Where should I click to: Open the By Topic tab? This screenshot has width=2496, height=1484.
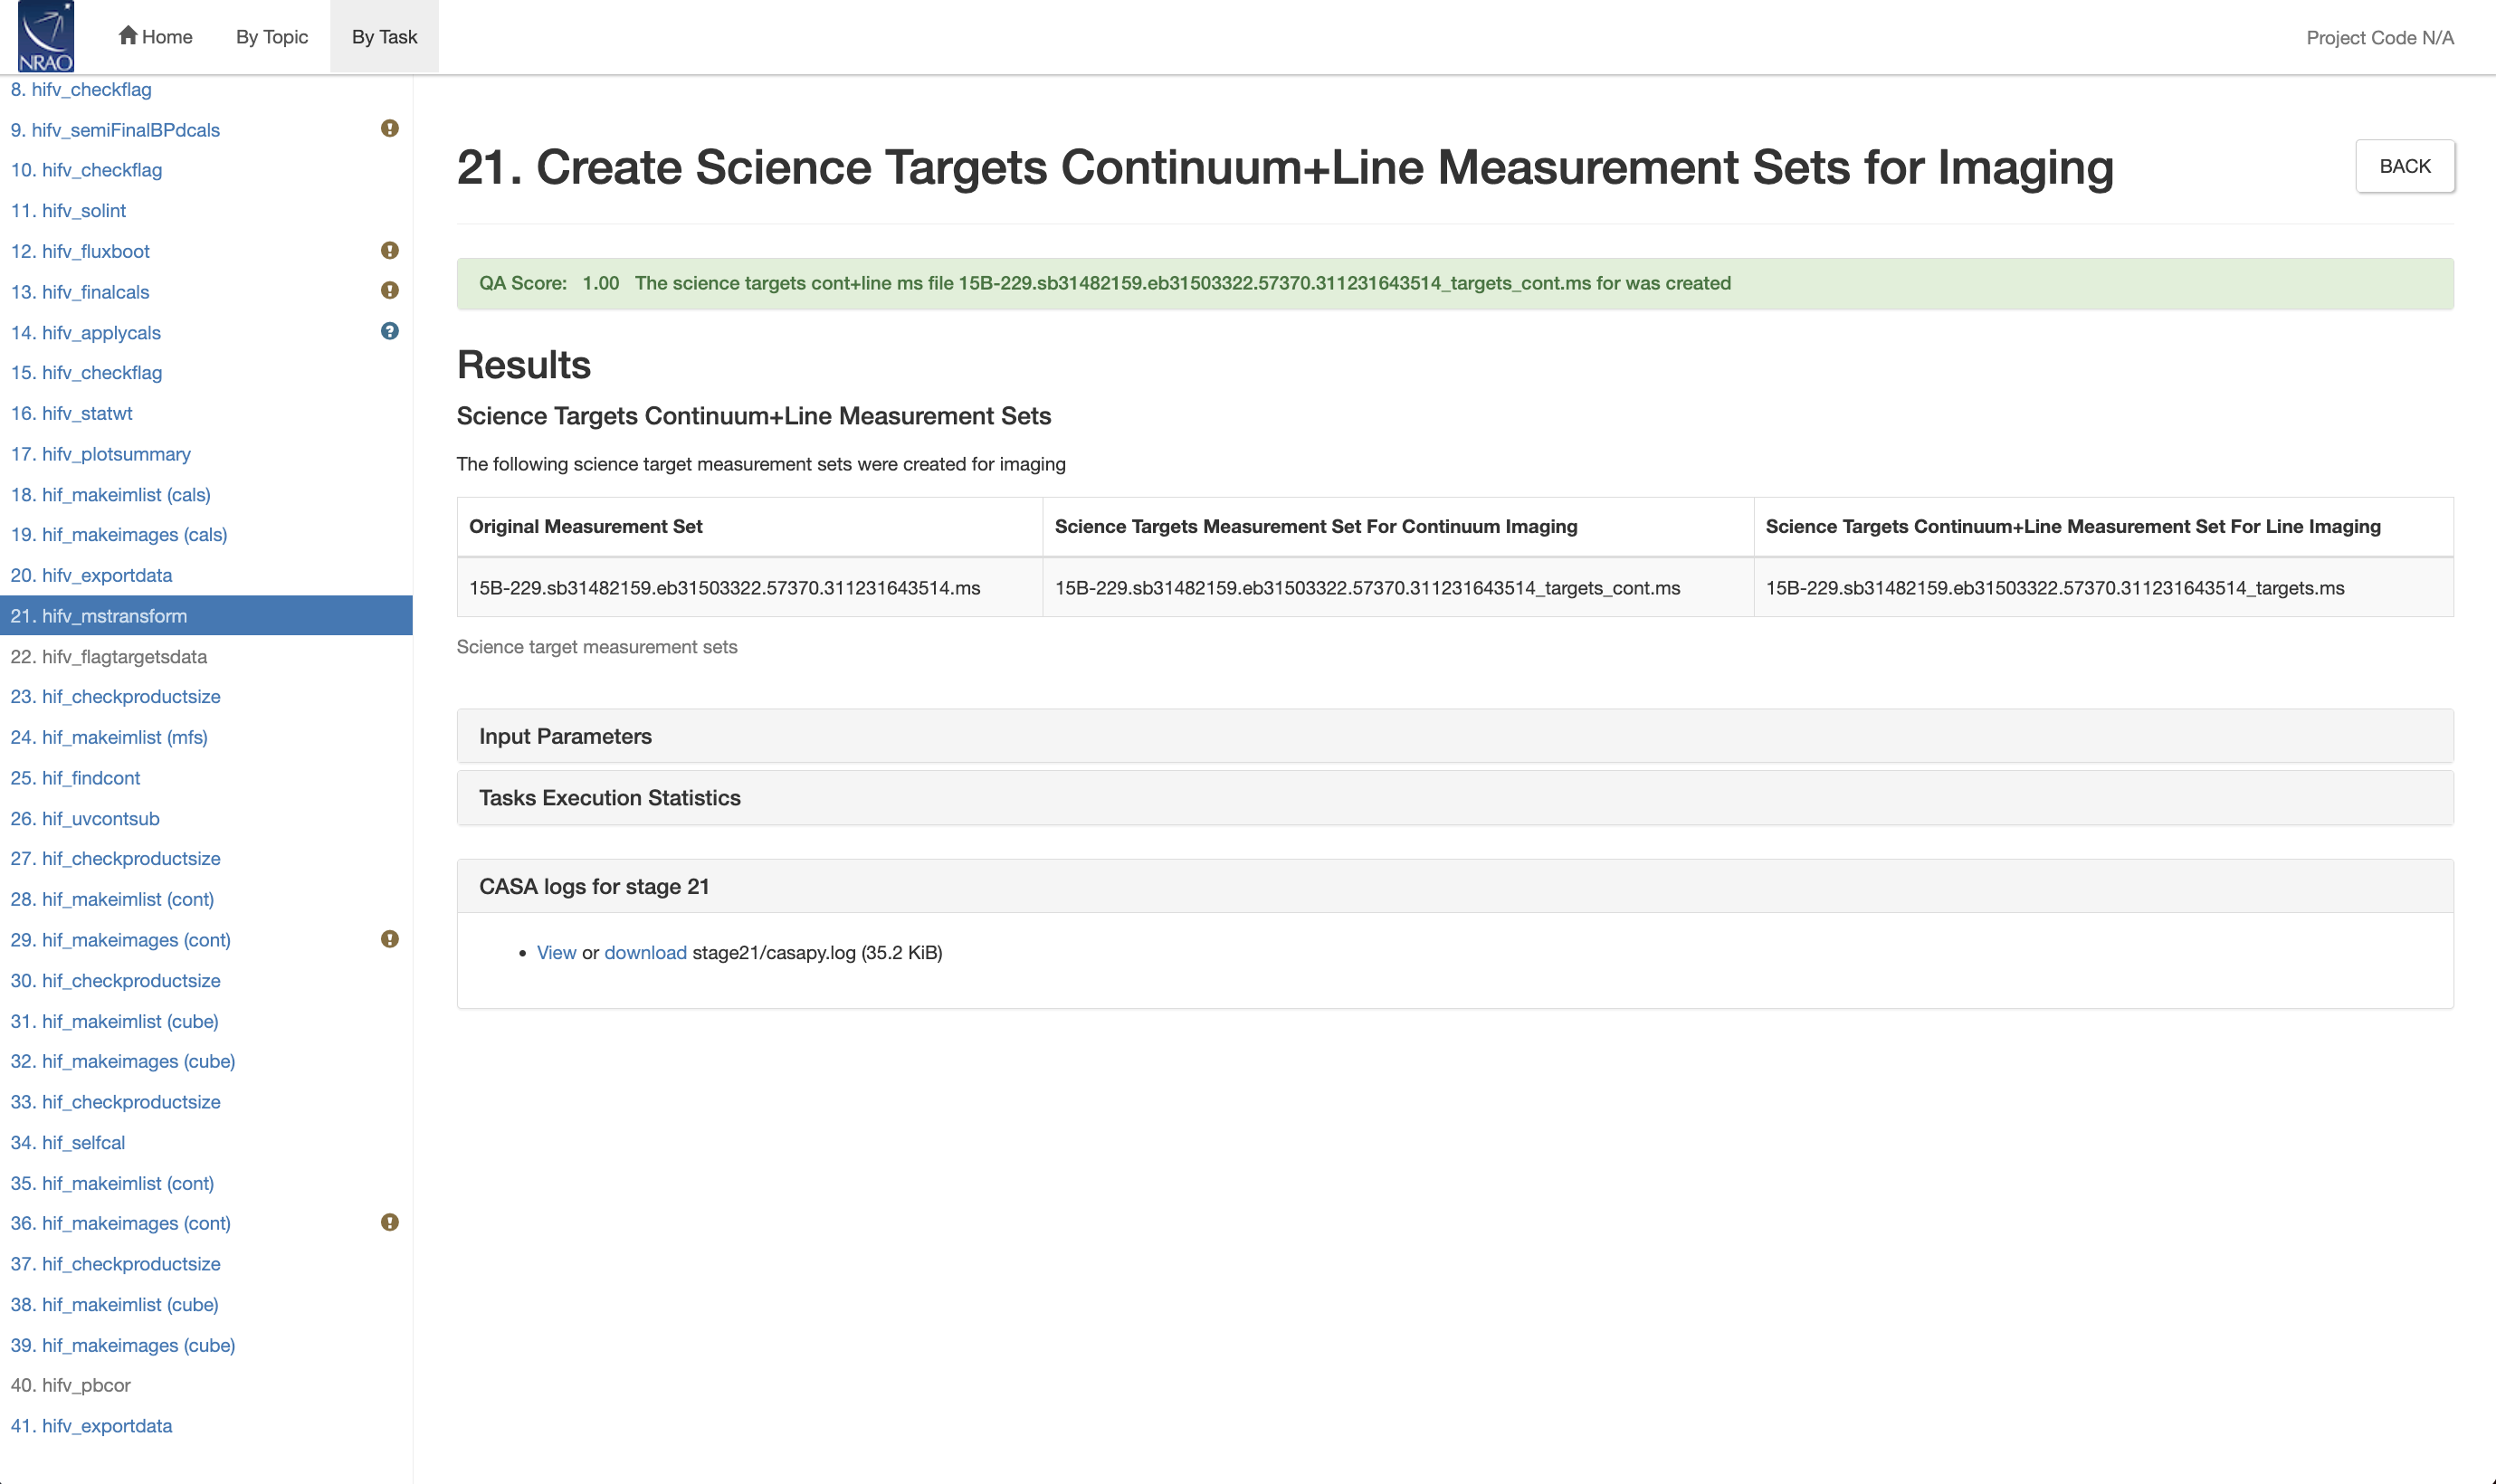tap(272, 37)
